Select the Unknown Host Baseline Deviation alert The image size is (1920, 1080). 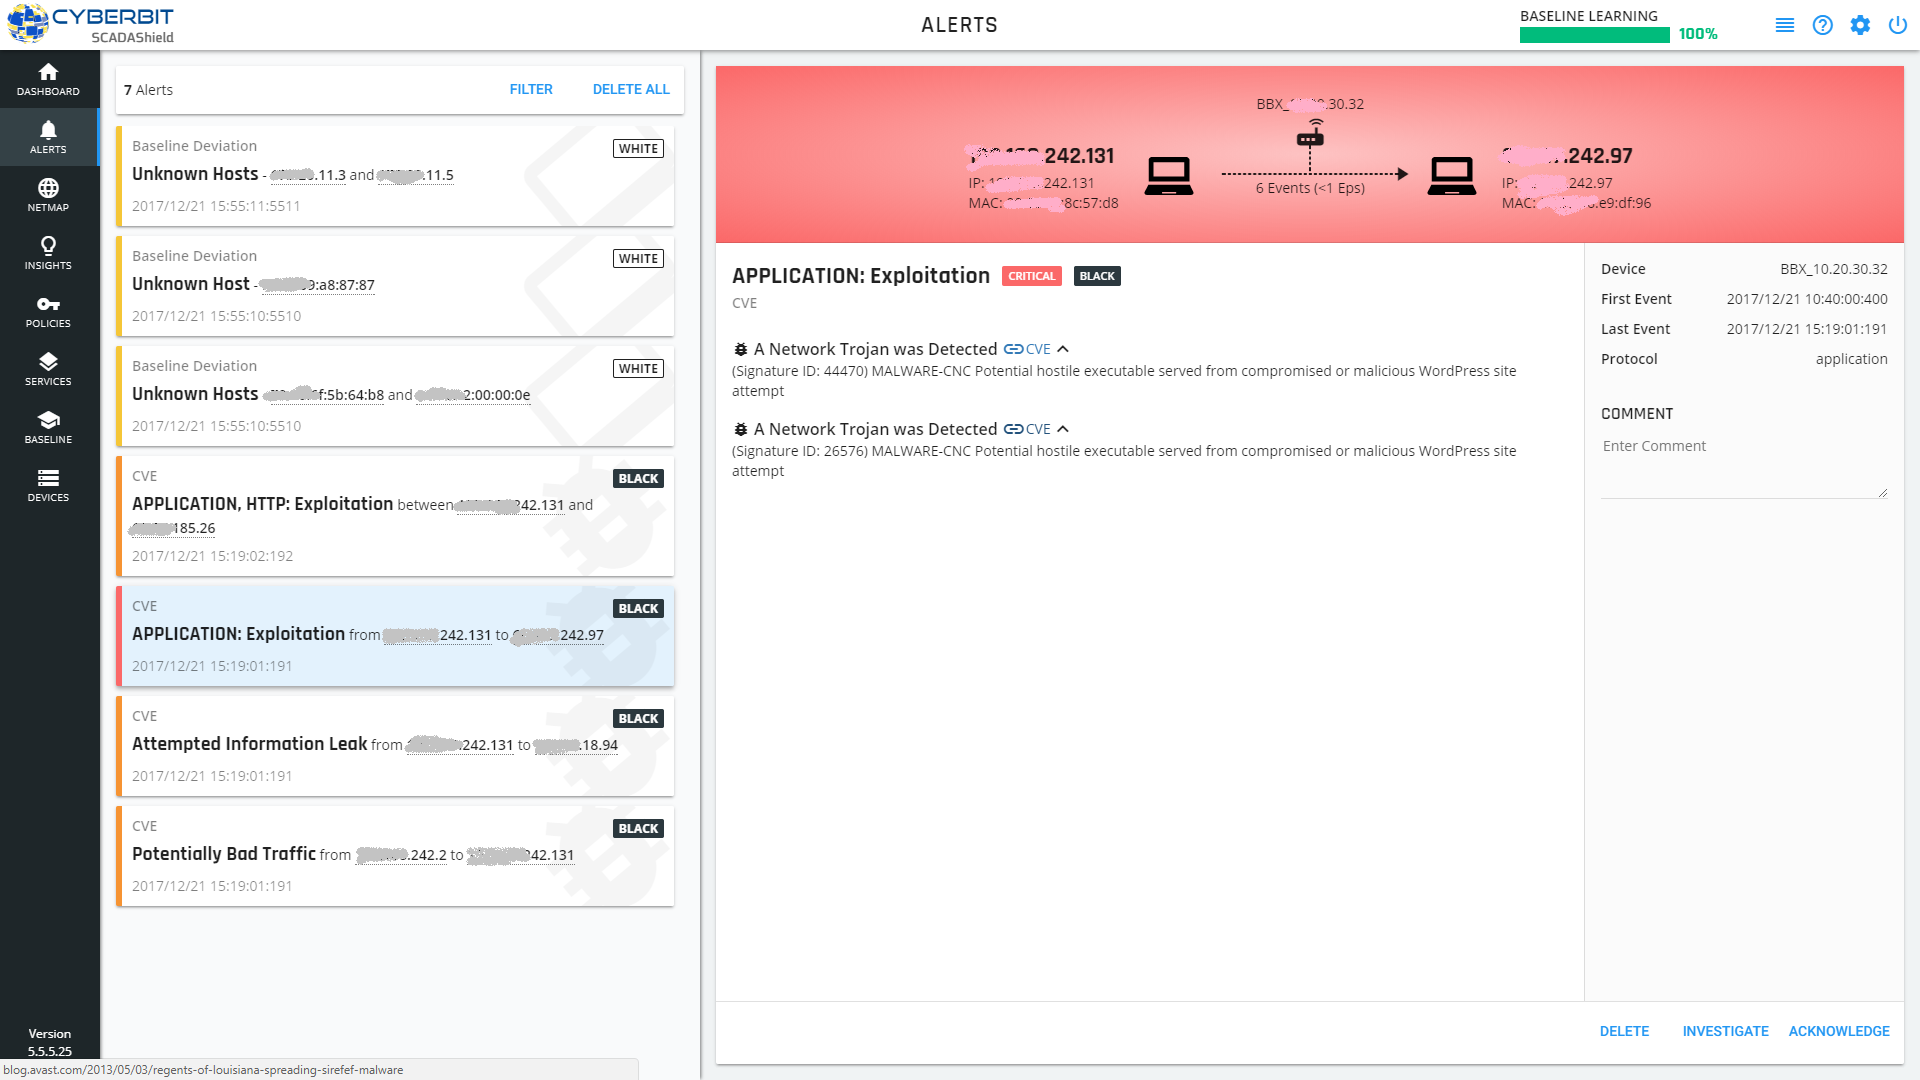pos(395,285)
